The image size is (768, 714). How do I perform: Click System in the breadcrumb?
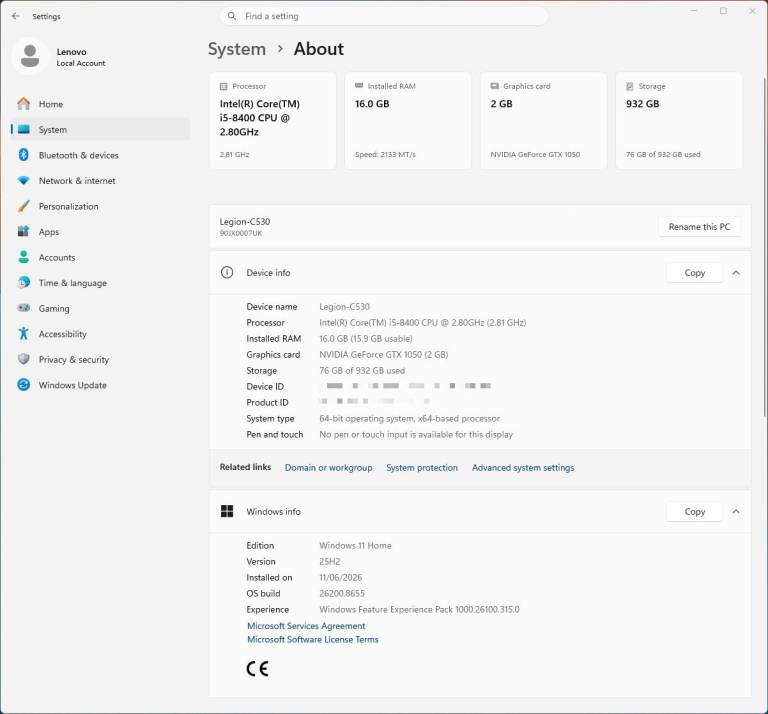click(237, 49)
